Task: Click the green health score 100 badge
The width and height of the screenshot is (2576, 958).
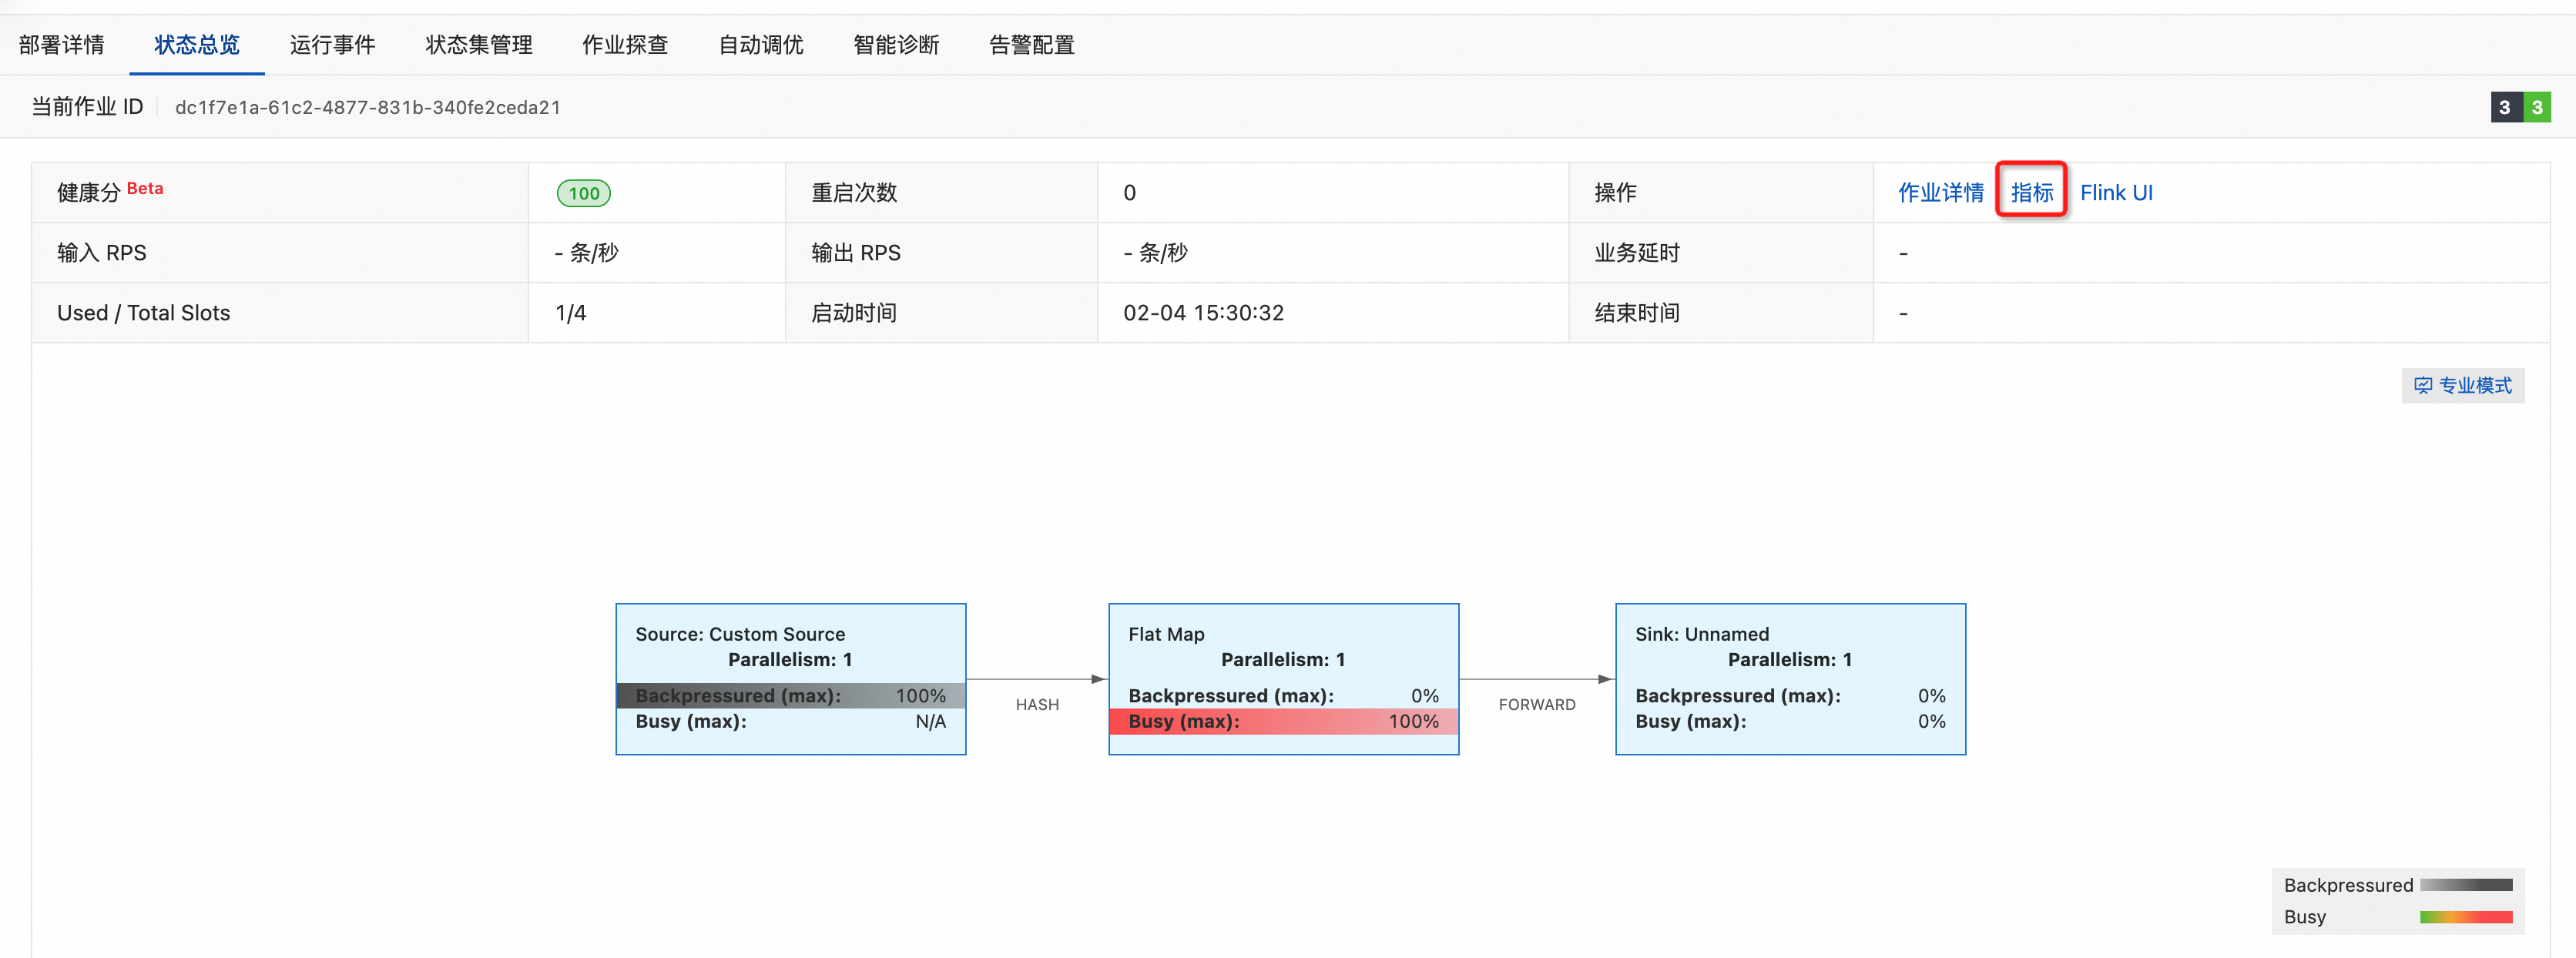Action: [583, 193]
